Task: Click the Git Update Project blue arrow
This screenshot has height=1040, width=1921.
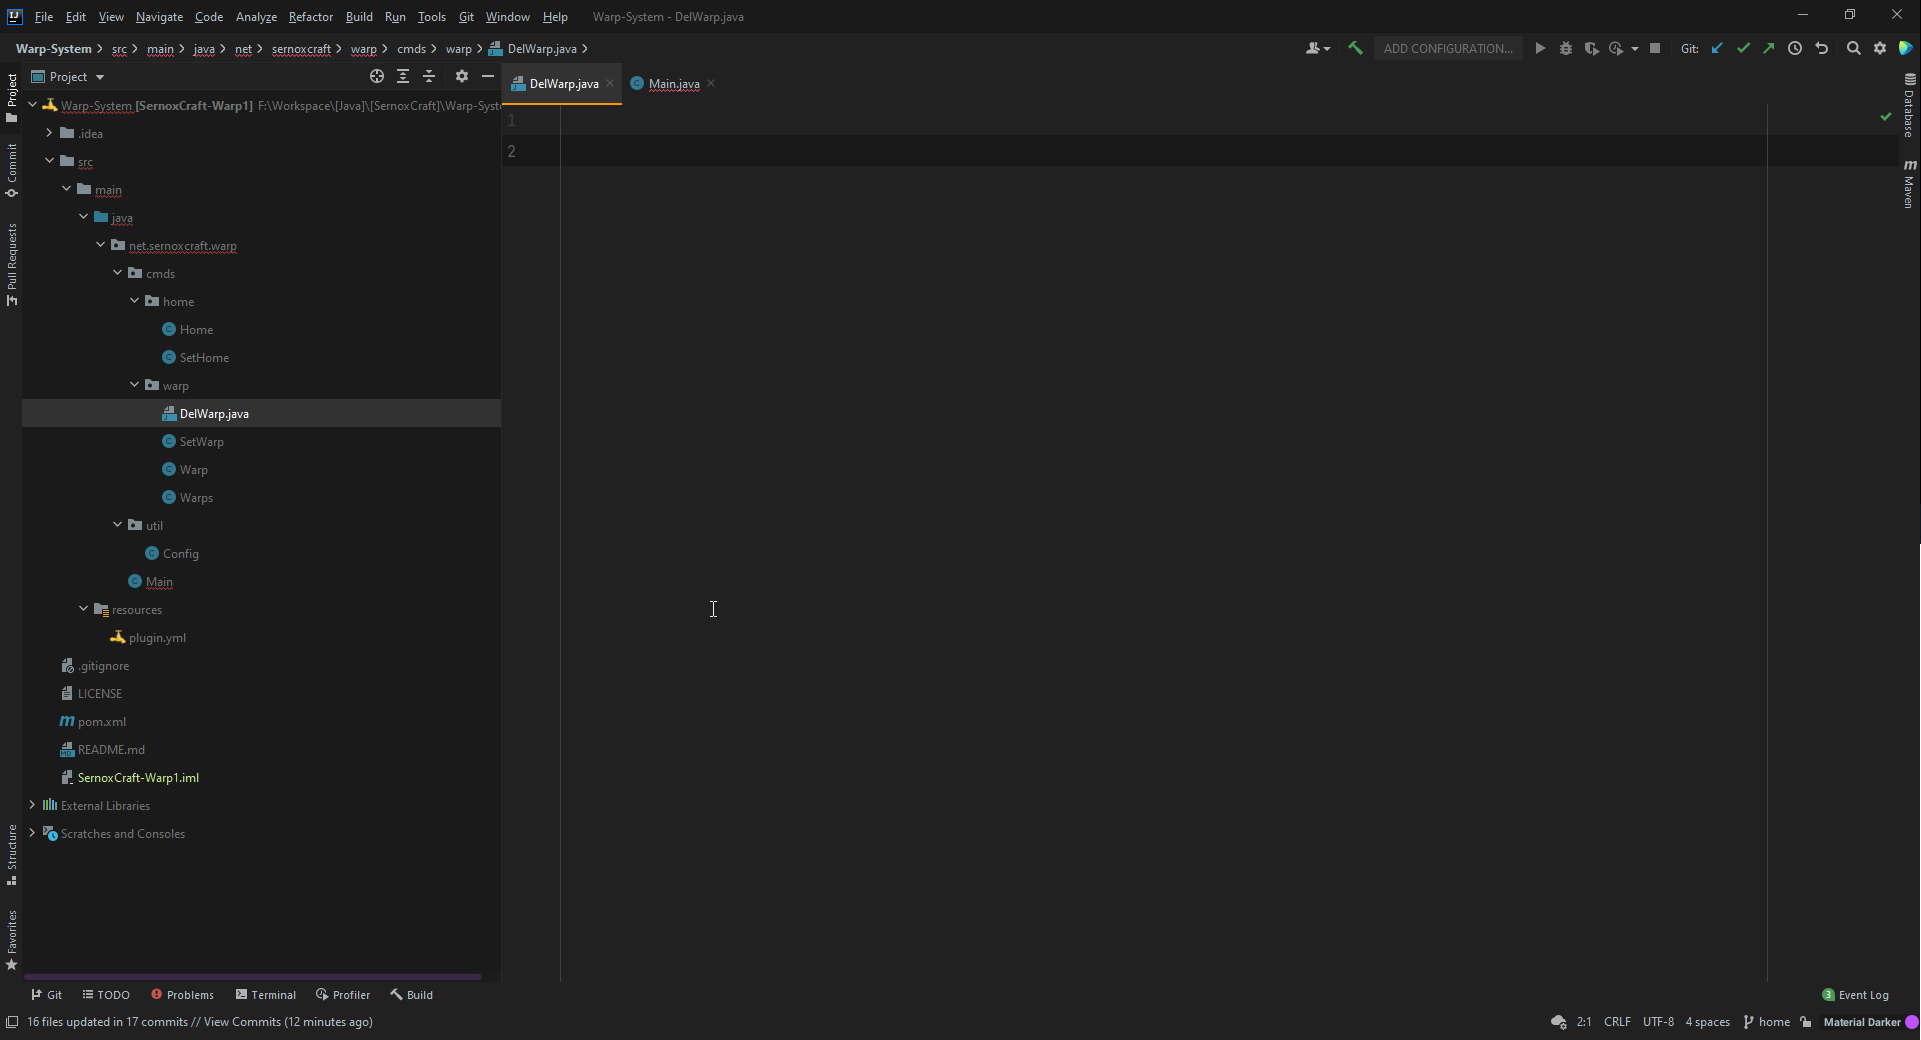Action: (x=1717, y=48)
